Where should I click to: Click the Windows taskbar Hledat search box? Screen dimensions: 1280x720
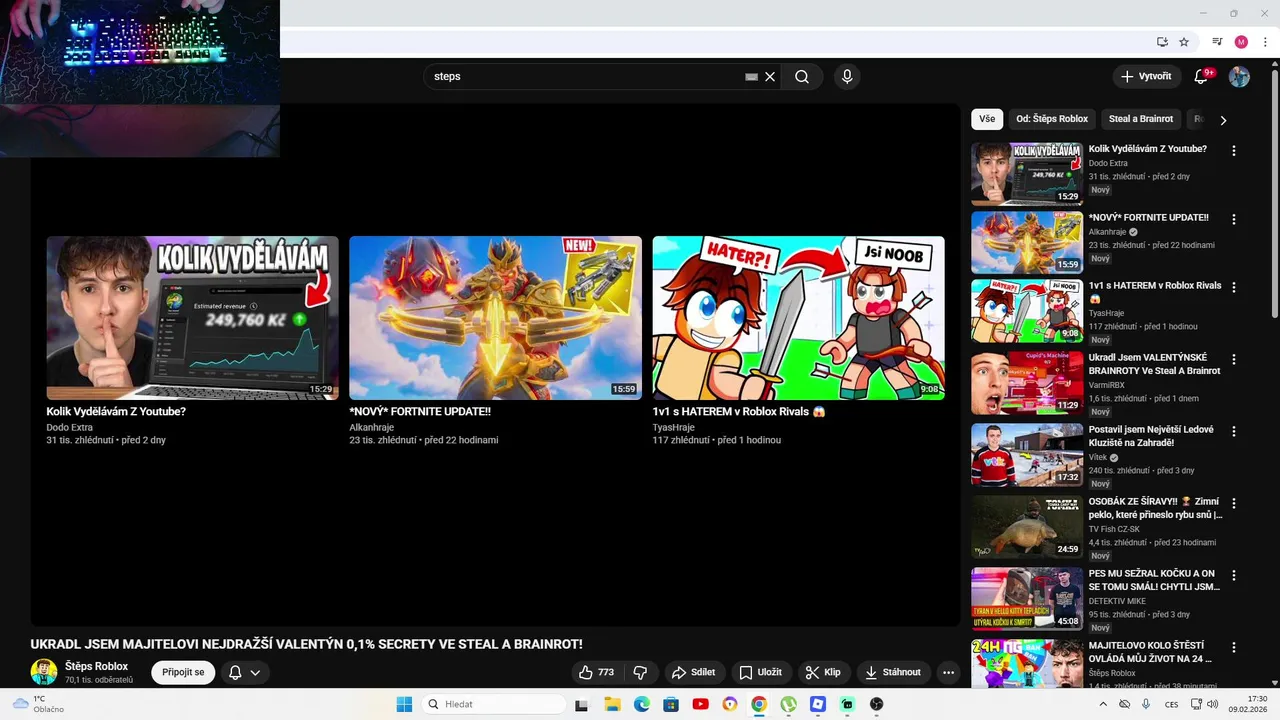(494, 704)
